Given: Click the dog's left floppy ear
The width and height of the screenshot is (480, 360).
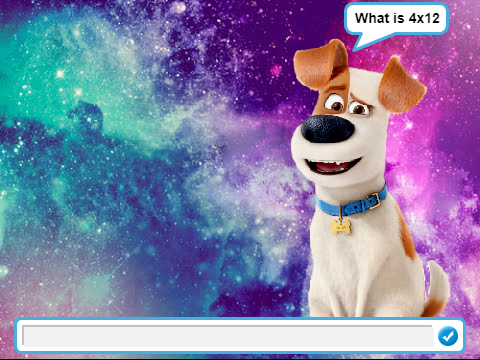Looking at the screenshot, I should pyautogui.click(x=321, y=64).
